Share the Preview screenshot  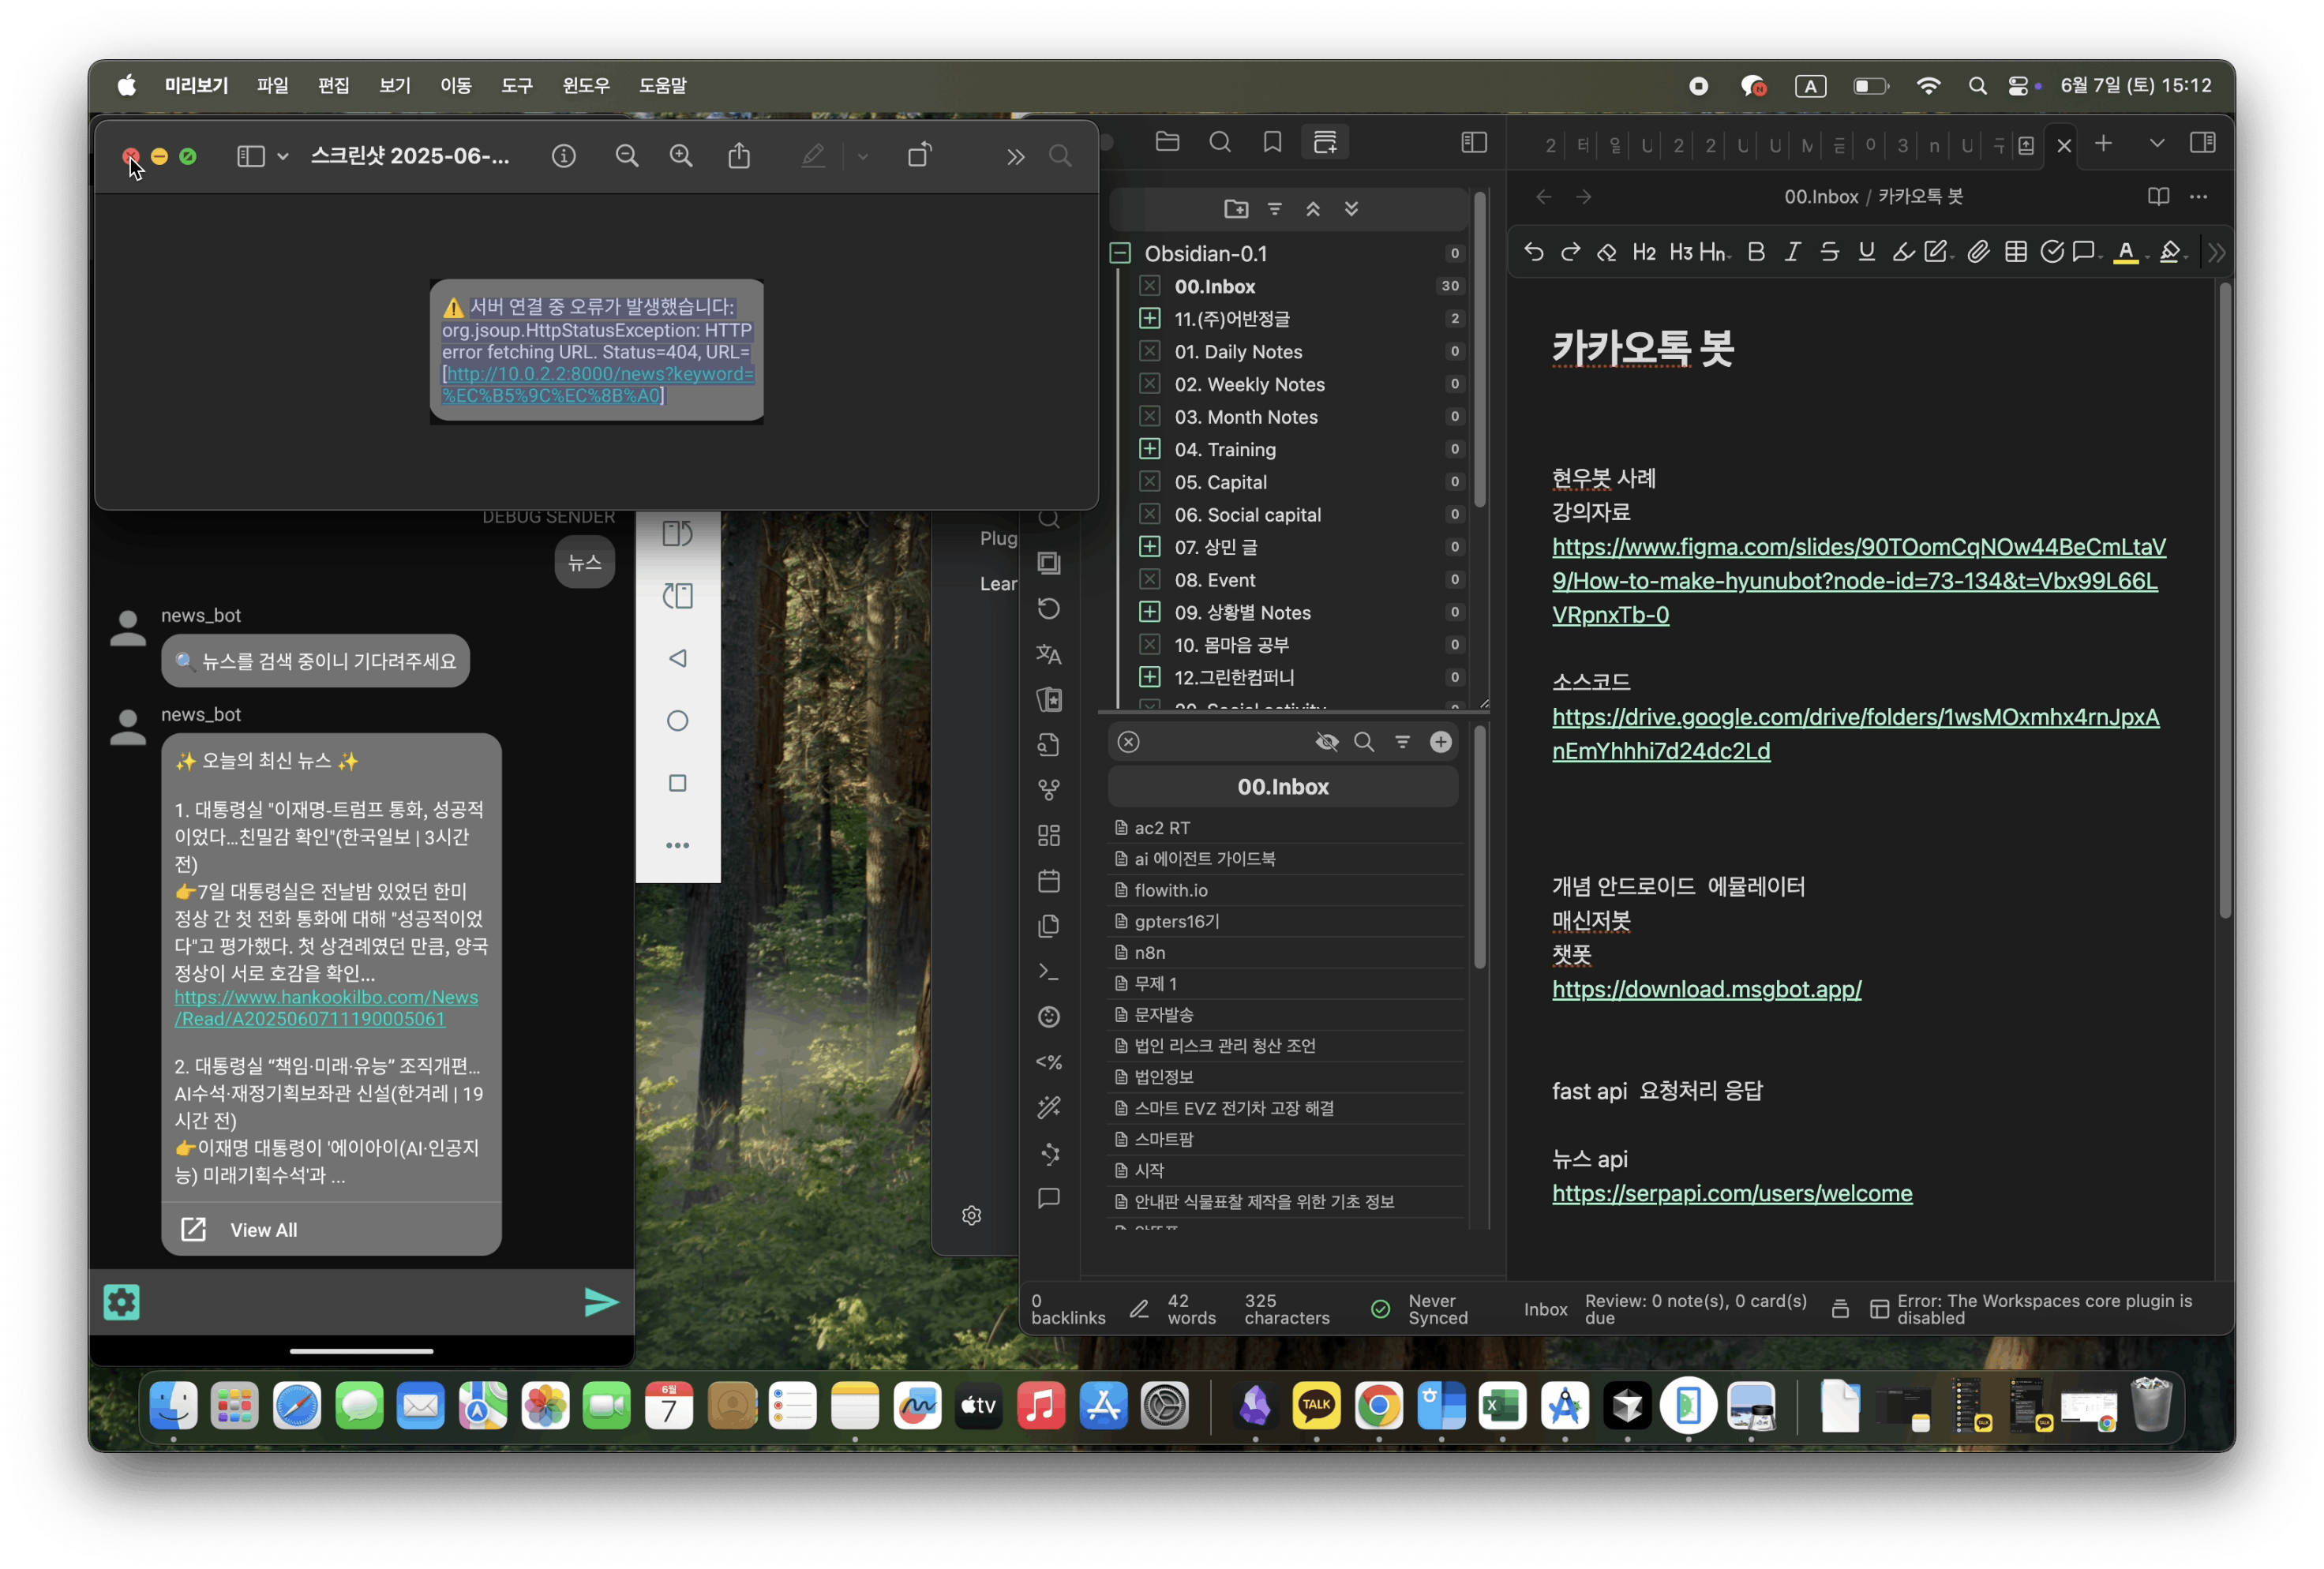pyautogui.click(x=739, y=155)
